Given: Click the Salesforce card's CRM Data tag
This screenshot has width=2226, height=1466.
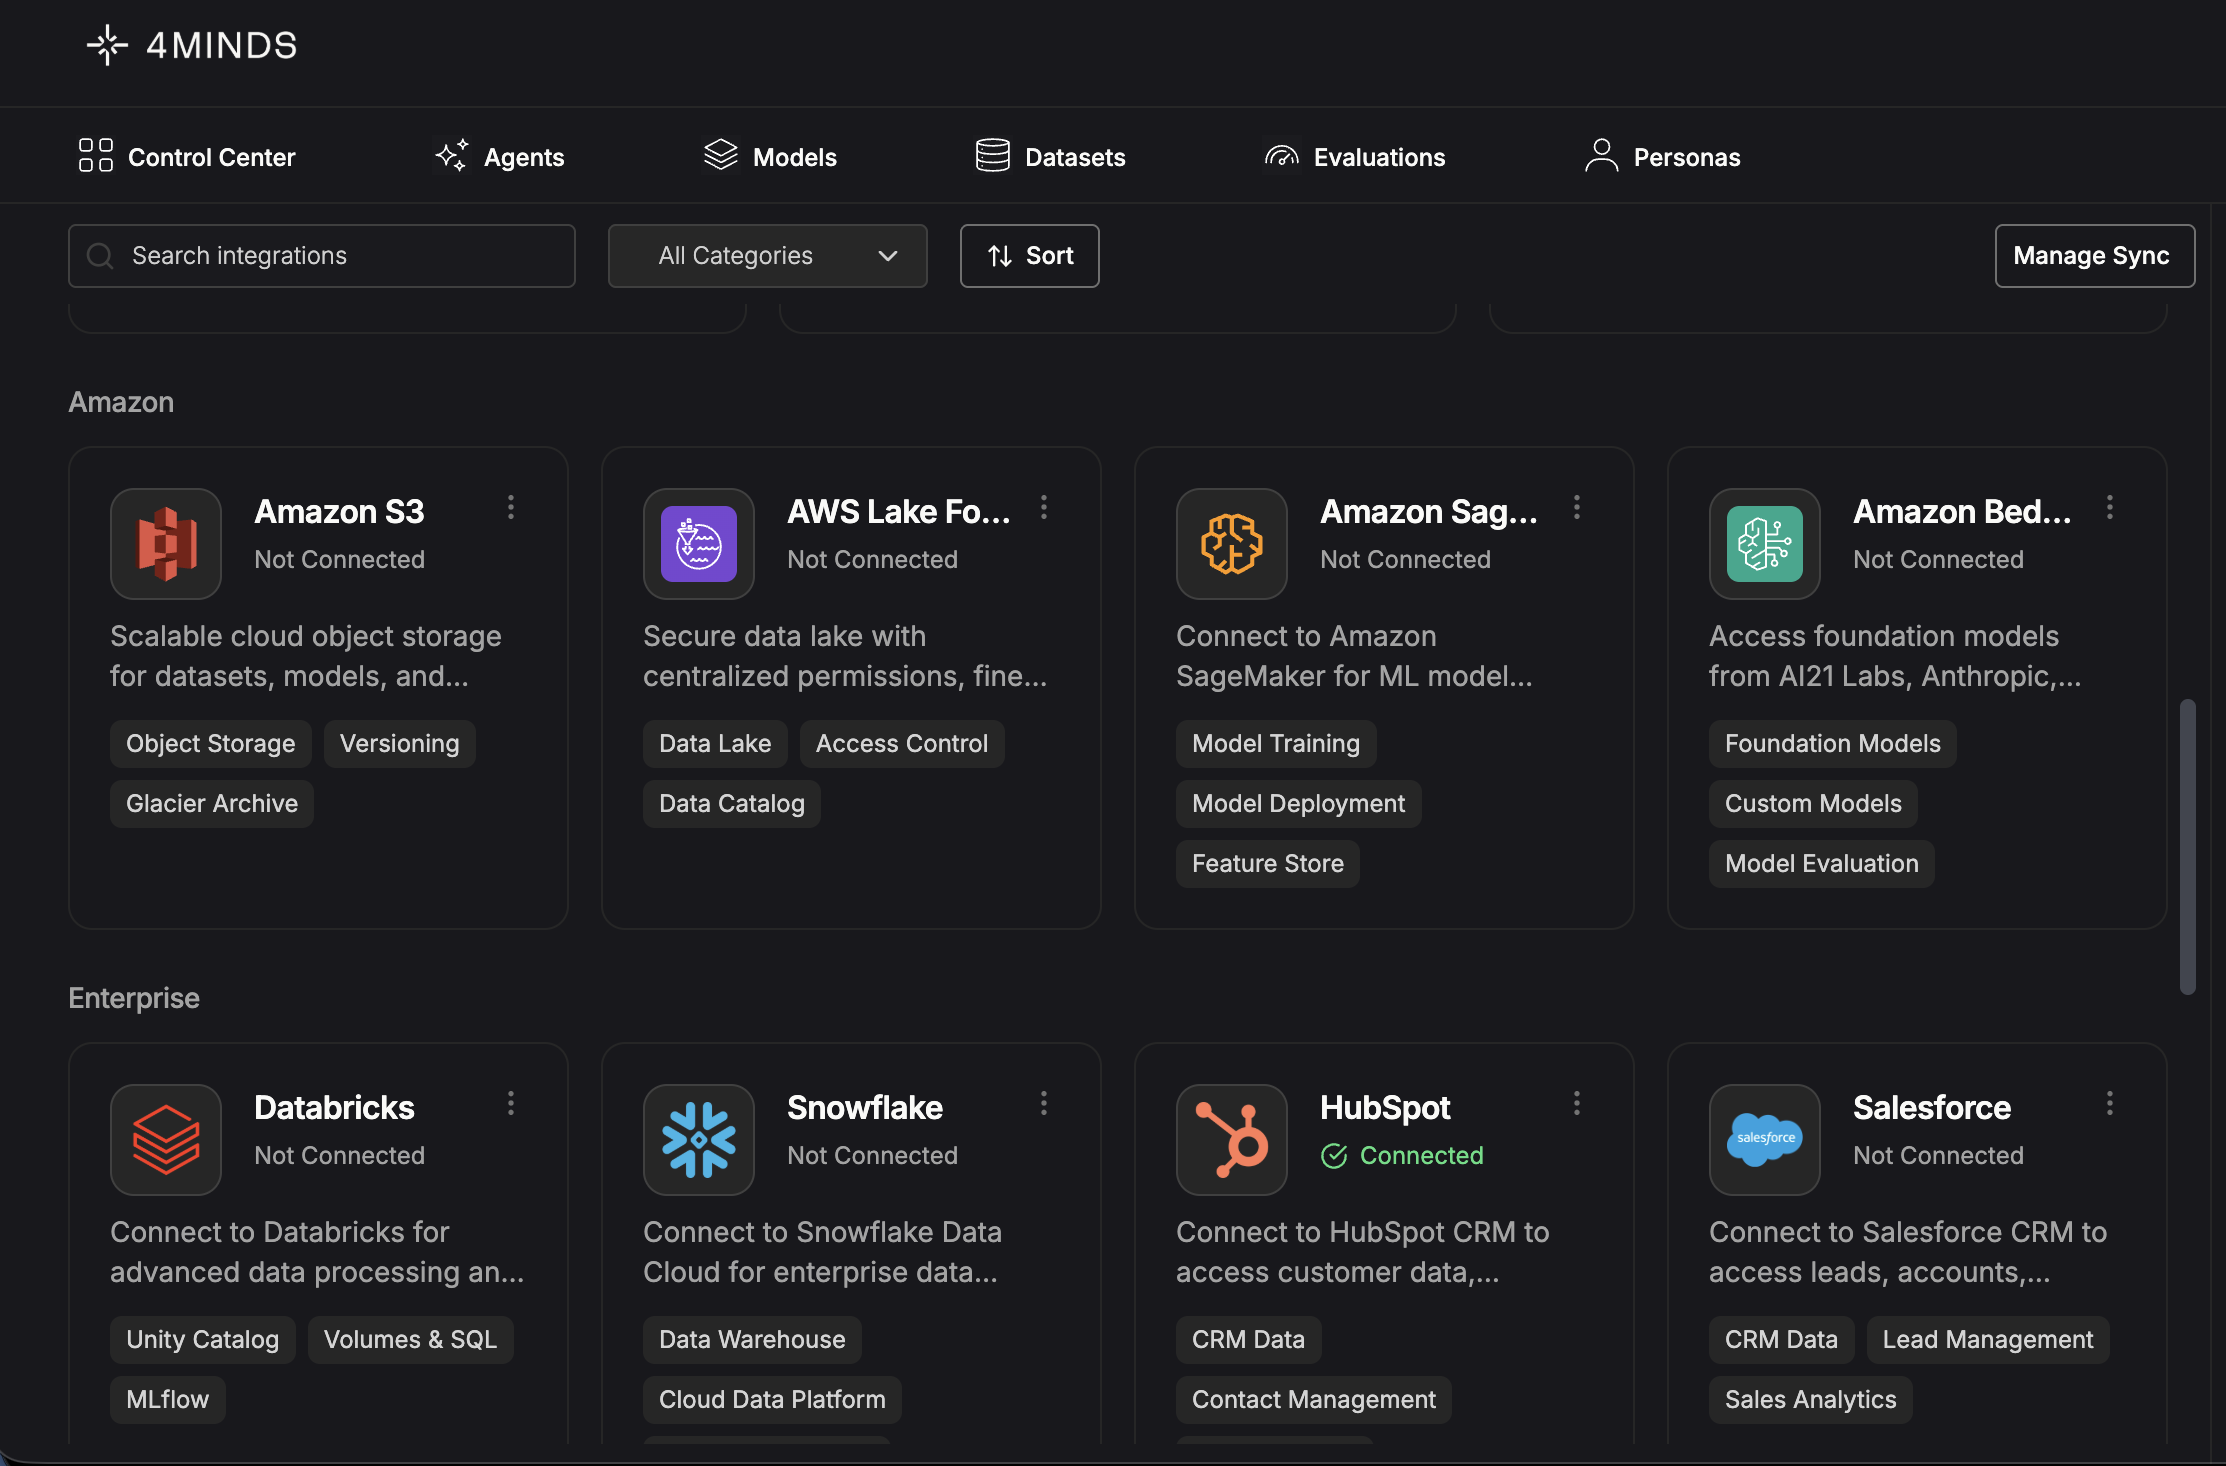Looking at the screenshot, I should (1782, 1340).
